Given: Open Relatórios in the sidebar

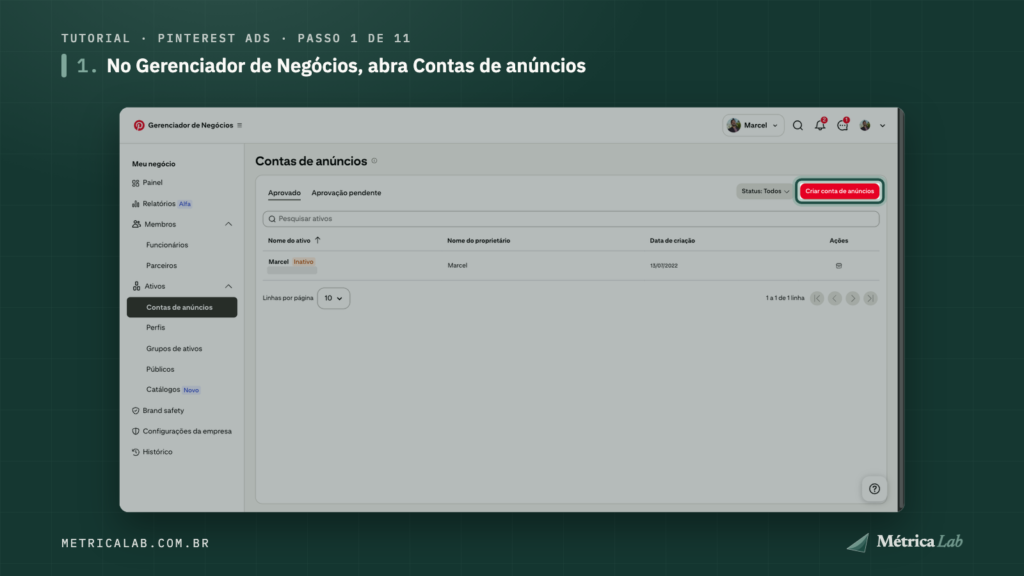Looking at the screenshot, I should click(159, 204).
